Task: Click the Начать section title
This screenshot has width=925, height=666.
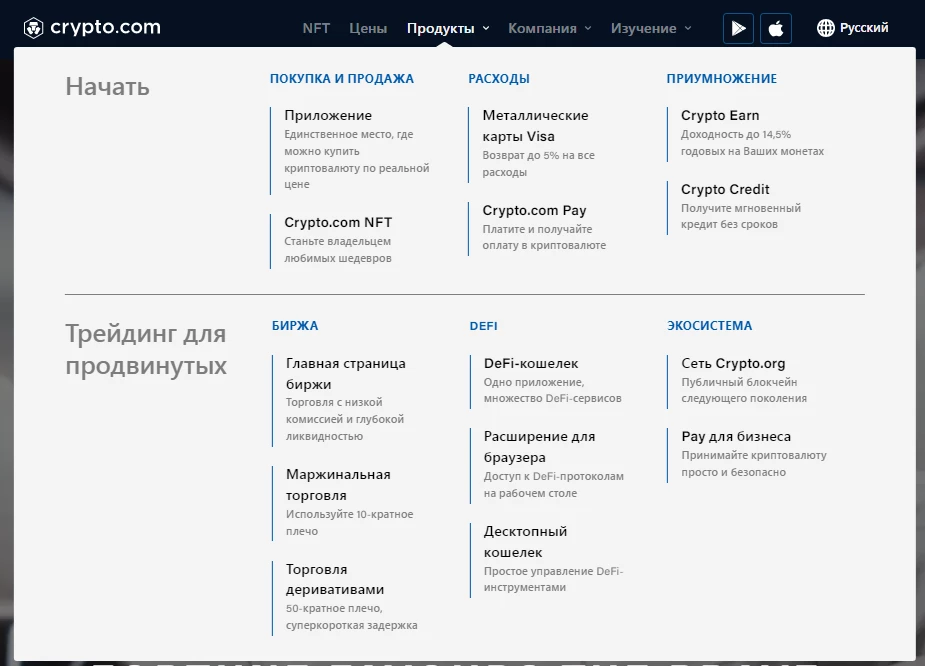Action: [107, 87]
